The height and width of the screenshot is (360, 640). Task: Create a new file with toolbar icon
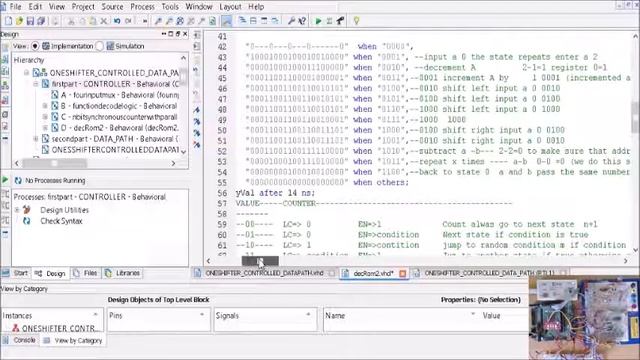pyautogui.click(x=9, y=21)
